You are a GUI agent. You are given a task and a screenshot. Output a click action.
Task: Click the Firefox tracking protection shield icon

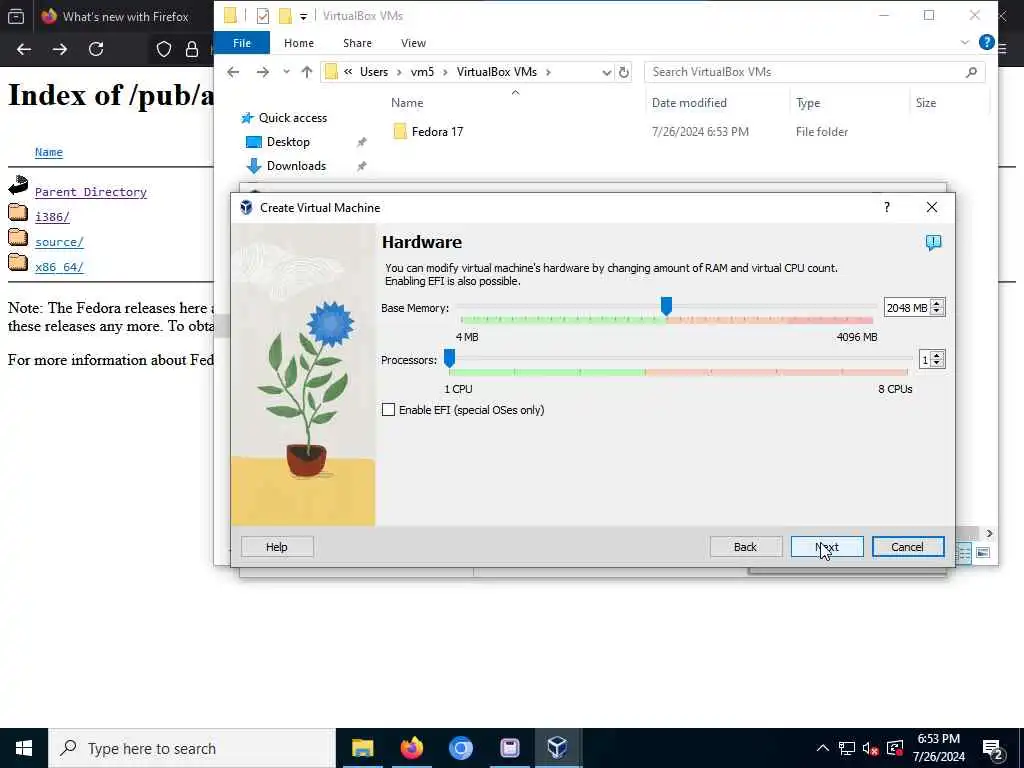tap(164, 49)
